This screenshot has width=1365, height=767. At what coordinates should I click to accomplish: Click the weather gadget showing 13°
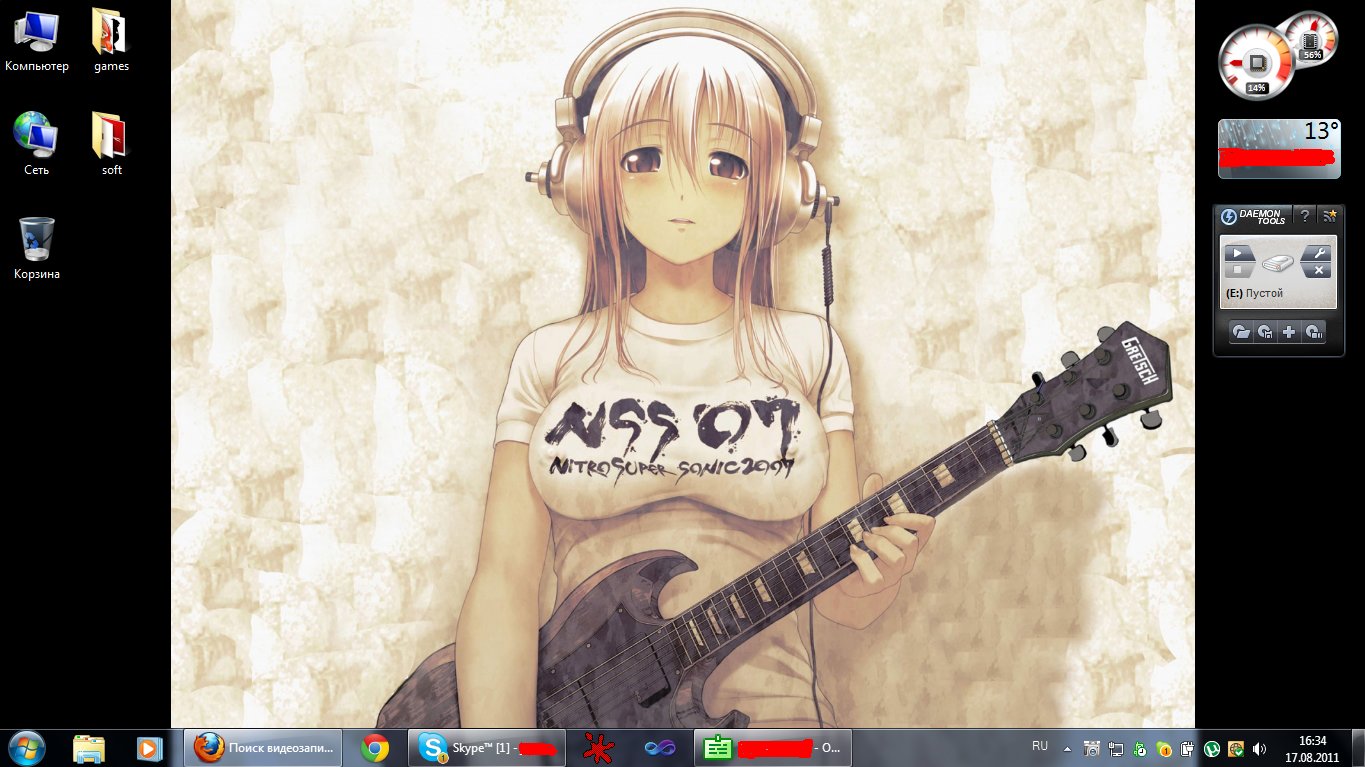tap(1279, 148)
